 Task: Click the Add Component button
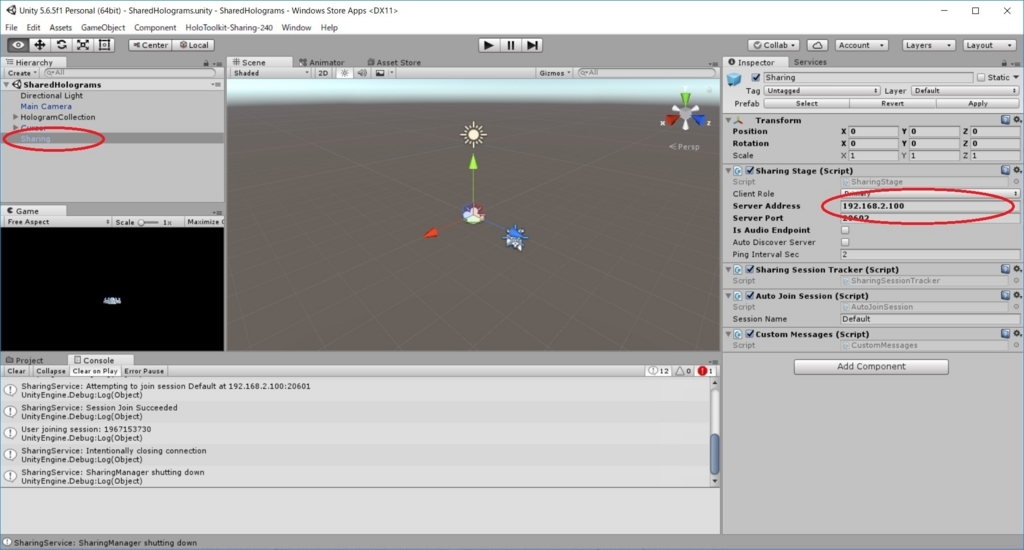point(871,366)
